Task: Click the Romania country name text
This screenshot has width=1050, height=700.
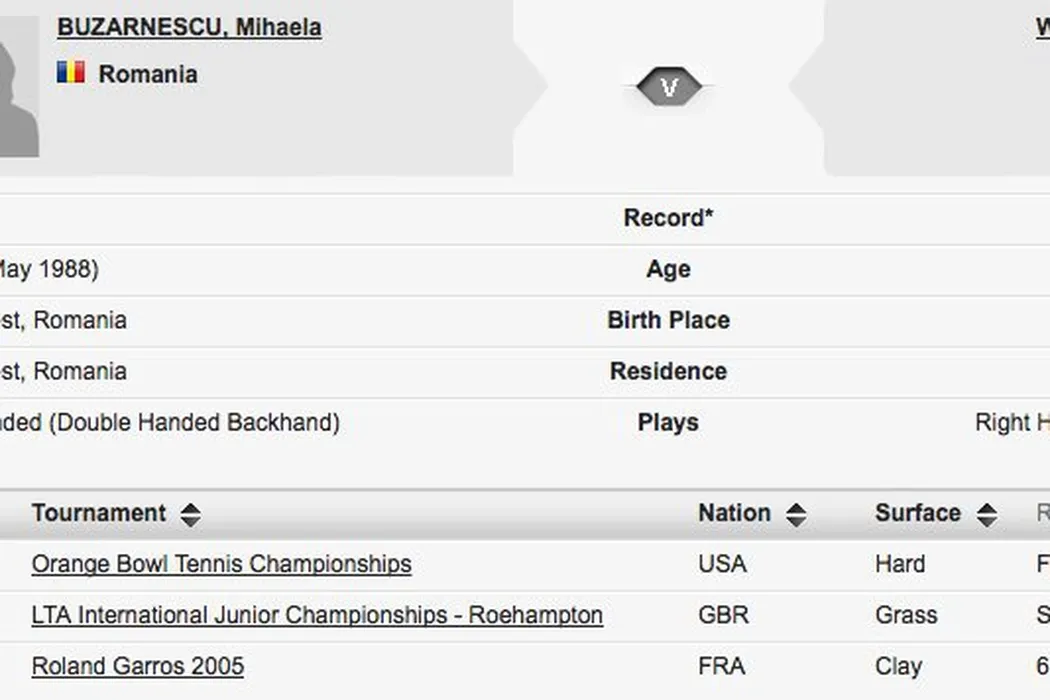Action: coord(148,74)
